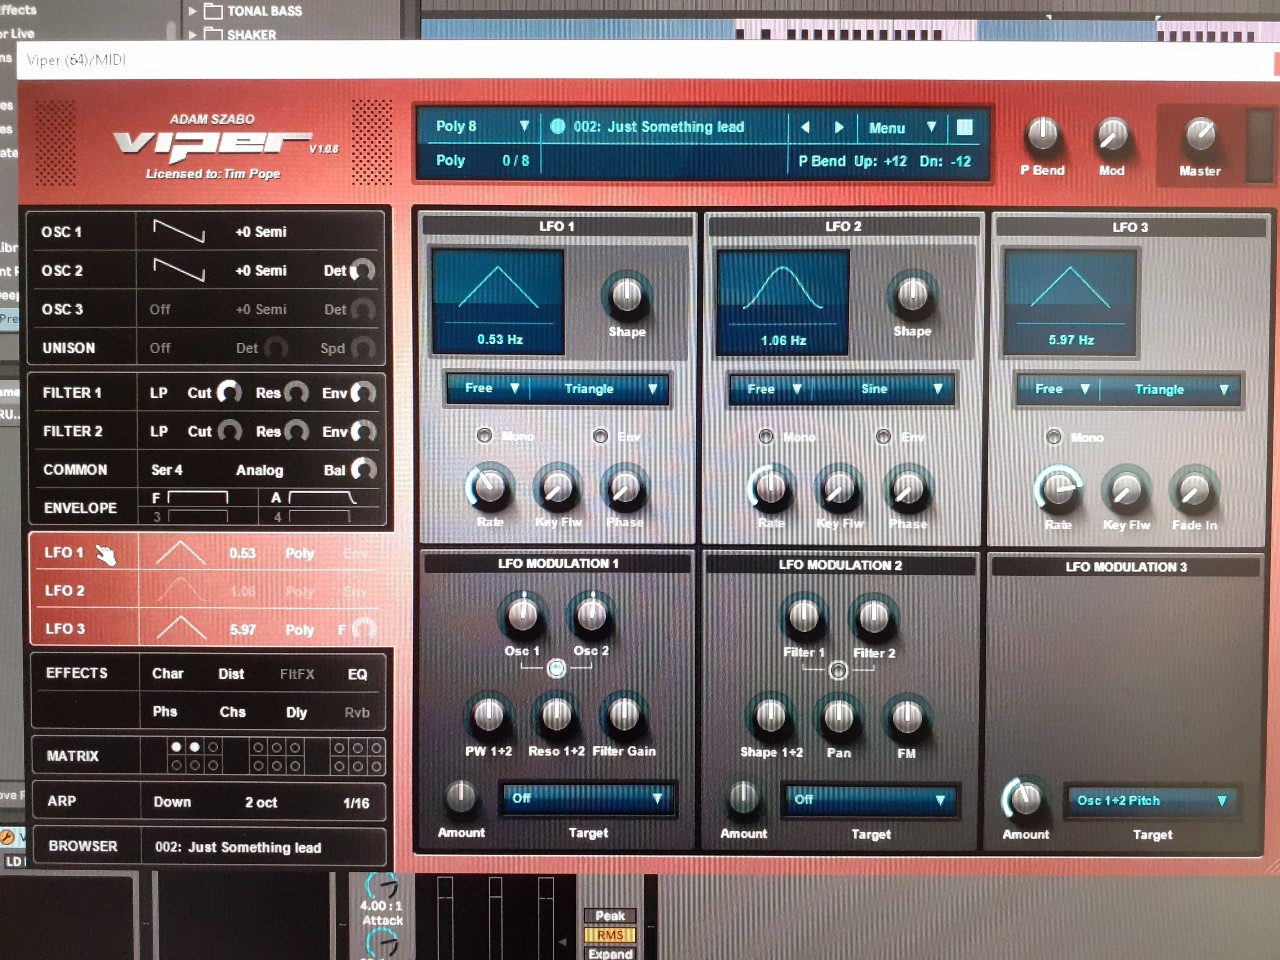The height and width of the screenshot is (960, 1280).
Task: Click the Common Bal knob
Action: 363,469
